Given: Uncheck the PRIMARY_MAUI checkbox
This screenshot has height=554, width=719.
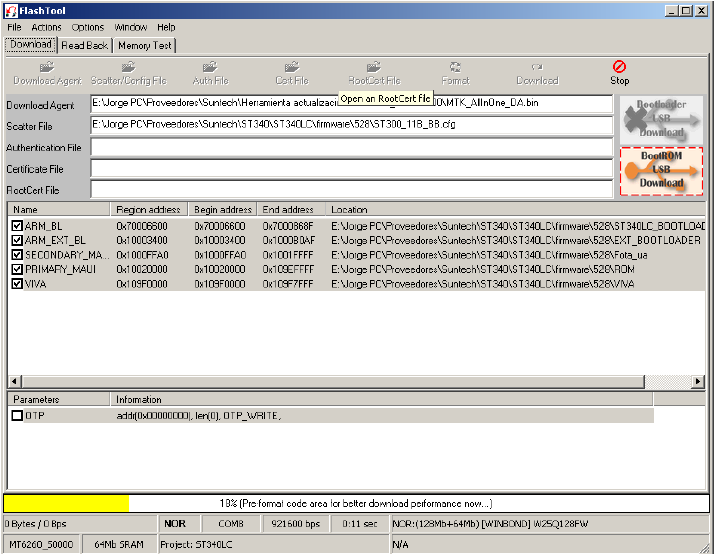Looking at the screenshot, I should (17, 269).
